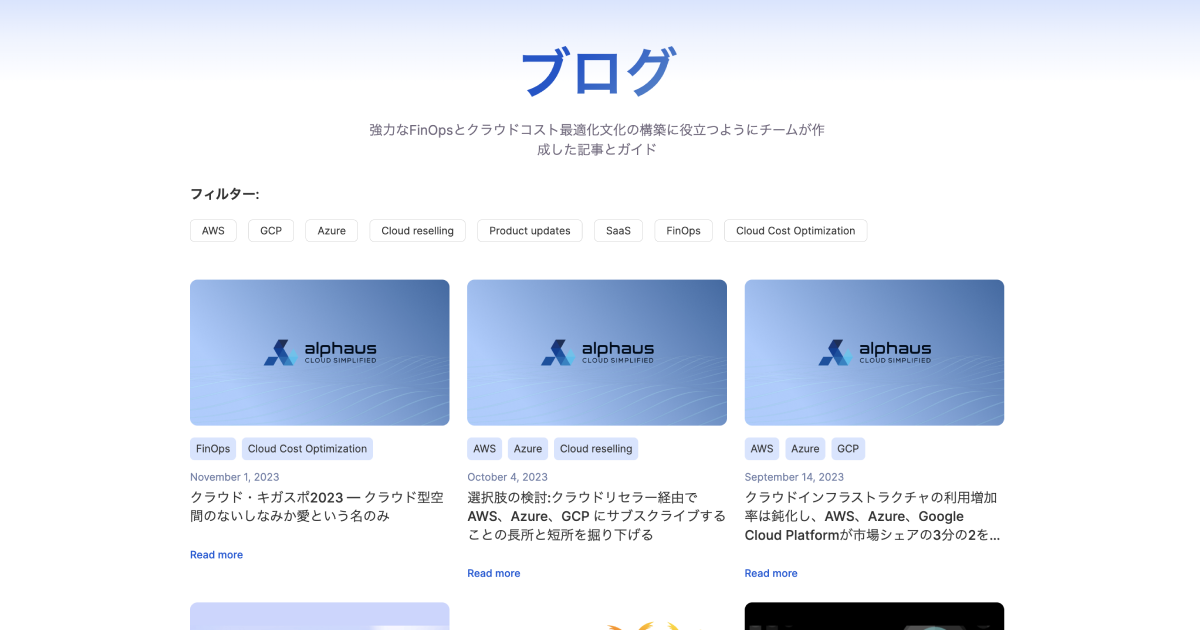Apply Cloud Cost Optimization filter chip
Viewport: 1200px width, 630px height.
796,230
